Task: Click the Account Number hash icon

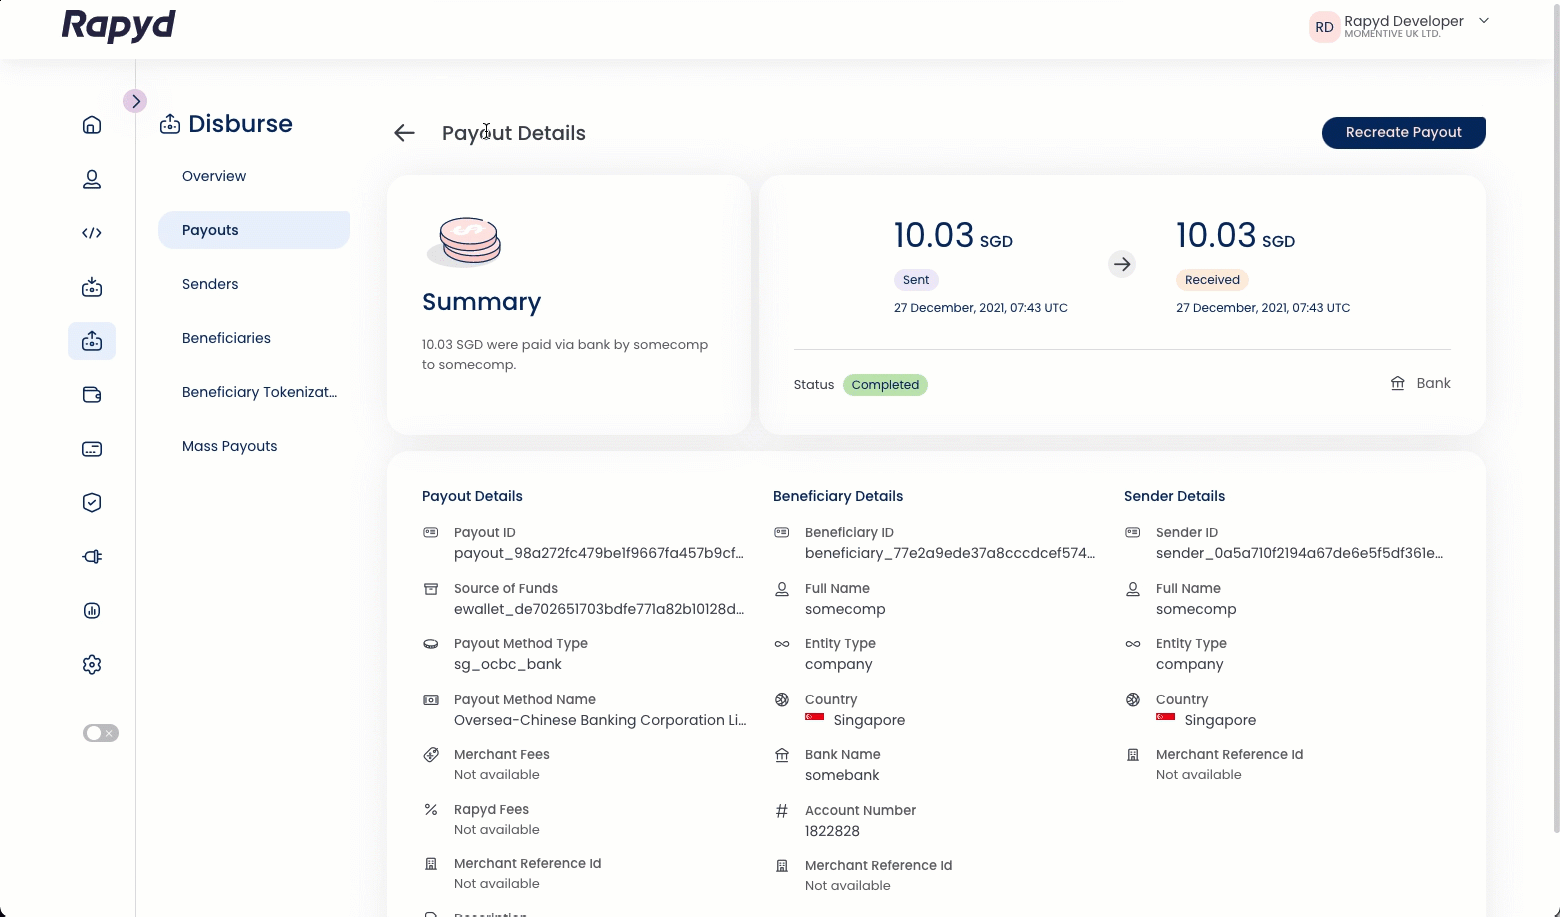Action: pyautogui.click(x=782, y=810)
